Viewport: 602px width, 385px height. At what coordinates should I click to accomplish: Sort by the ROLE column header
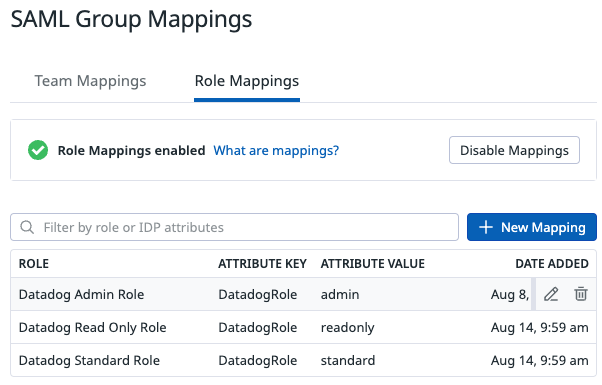(x=34, y=264)
